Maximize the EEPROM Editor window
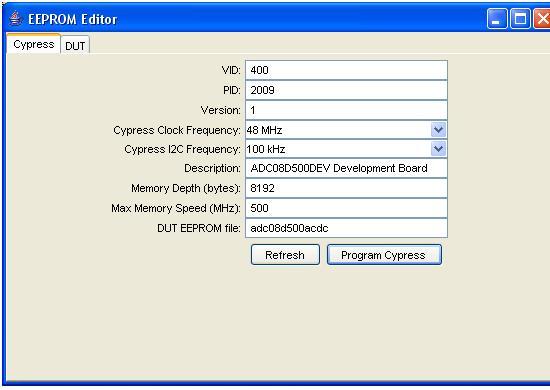550x390 pixels. click(520, 19)
